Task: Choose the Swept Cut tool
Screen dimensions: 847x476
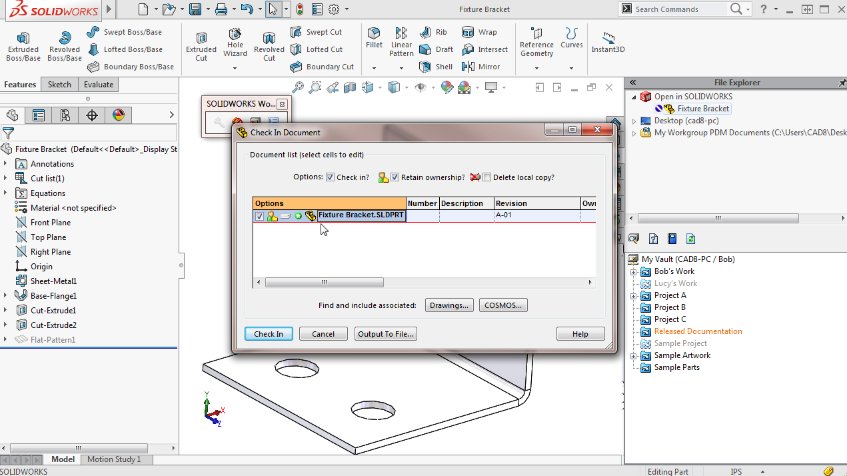Action: (x=316, y=32)
